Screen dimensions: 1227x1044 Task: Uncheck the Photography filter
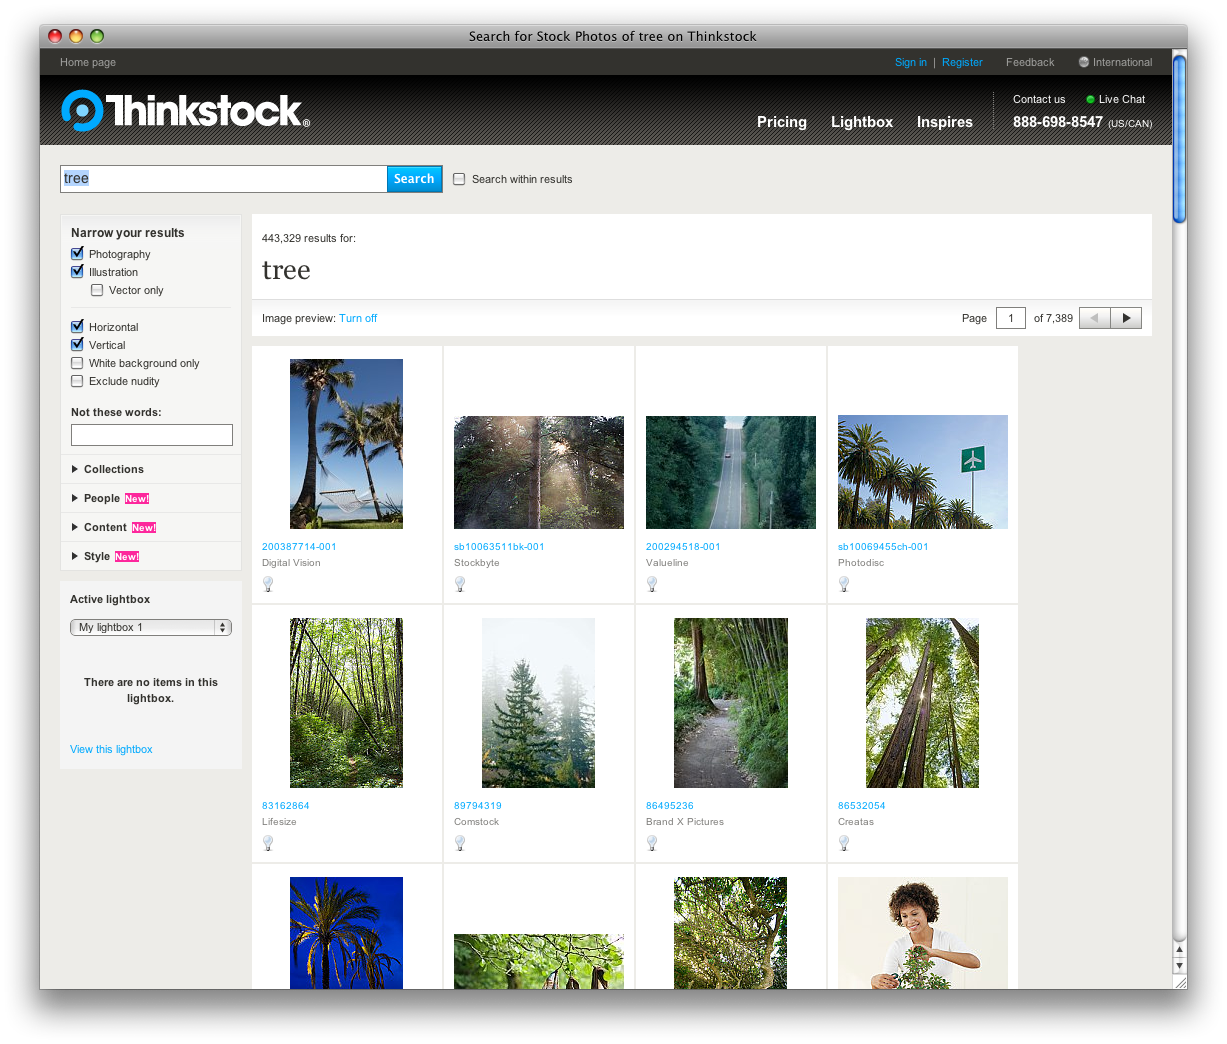[77, 254]
